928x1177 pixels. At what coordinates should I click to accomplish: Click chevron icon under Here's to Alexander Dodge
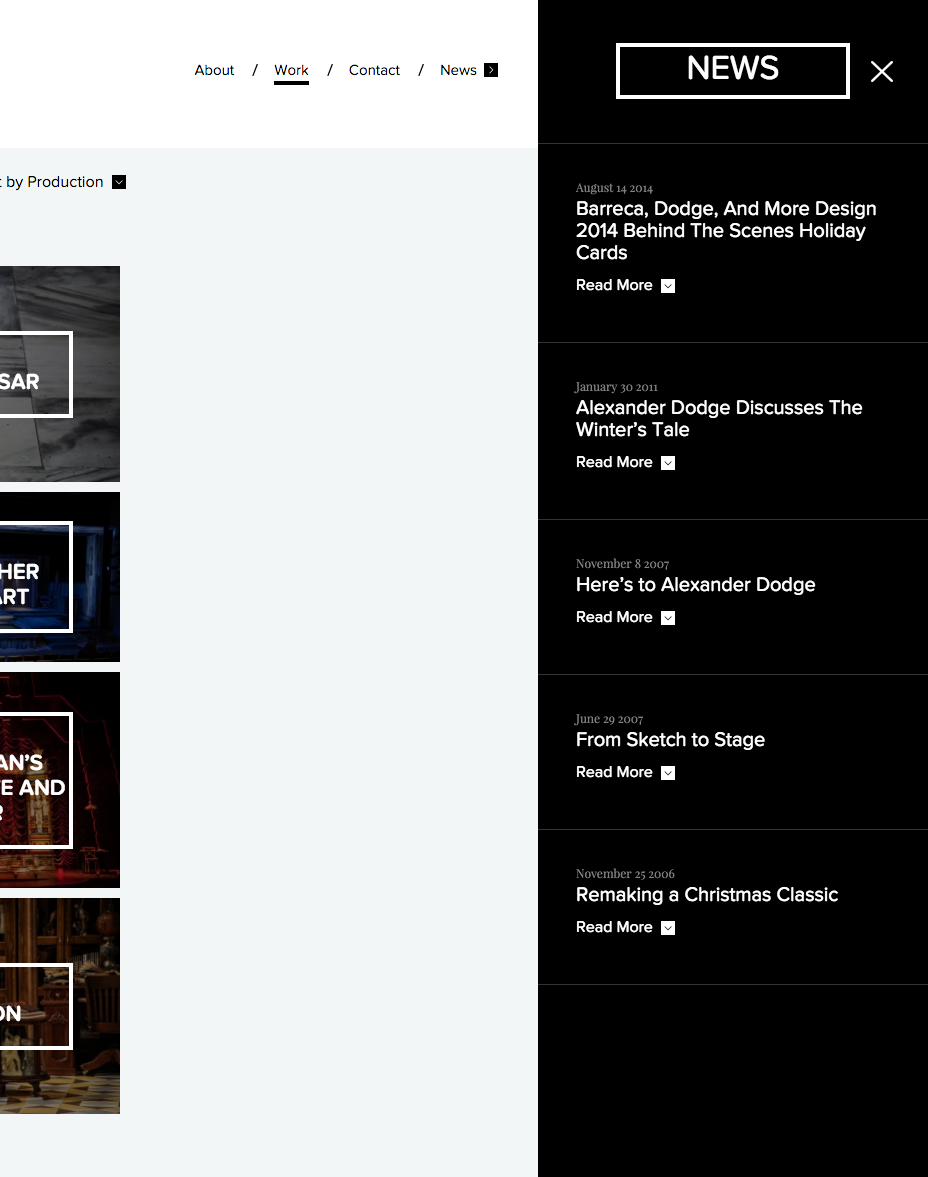coord(668,618)
